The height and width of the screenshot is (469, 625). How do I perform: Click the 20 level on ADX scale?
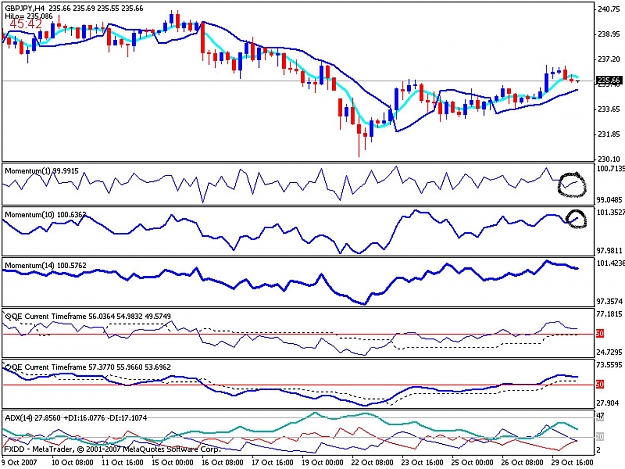pyautogui.click(x=600, y=437)
